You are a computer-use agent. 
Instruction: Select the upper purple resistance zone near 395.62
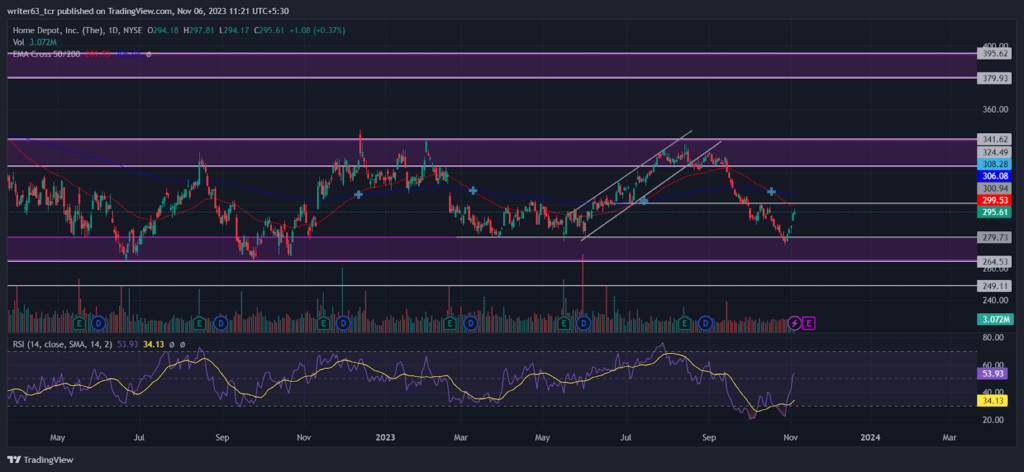point(490,66)
